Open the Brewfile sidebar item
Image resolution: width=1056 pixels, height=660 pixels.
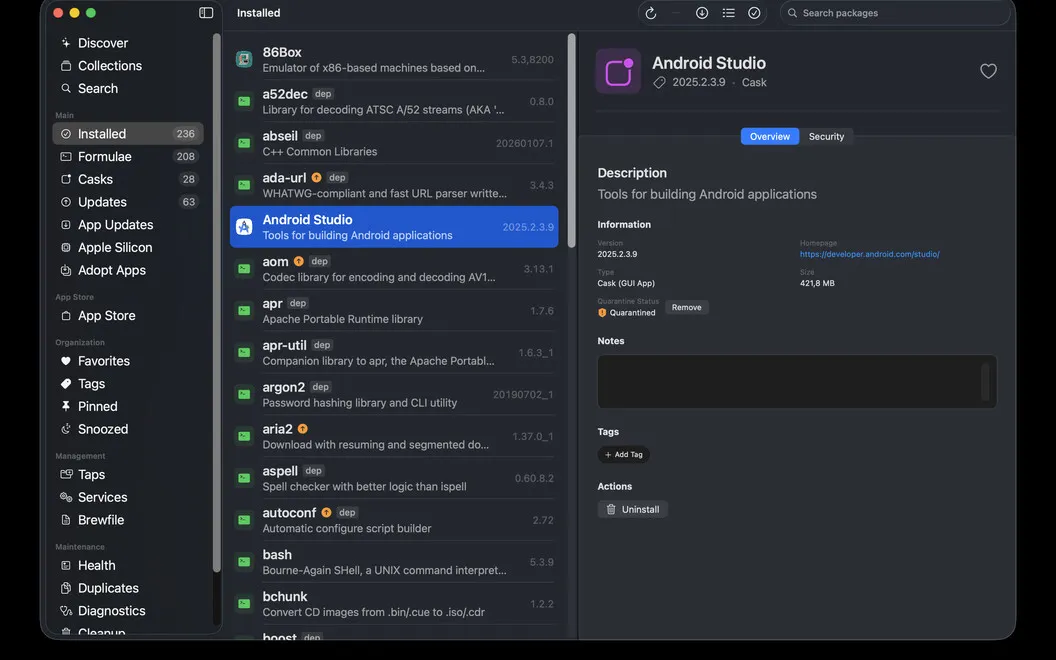pos(128,521)
